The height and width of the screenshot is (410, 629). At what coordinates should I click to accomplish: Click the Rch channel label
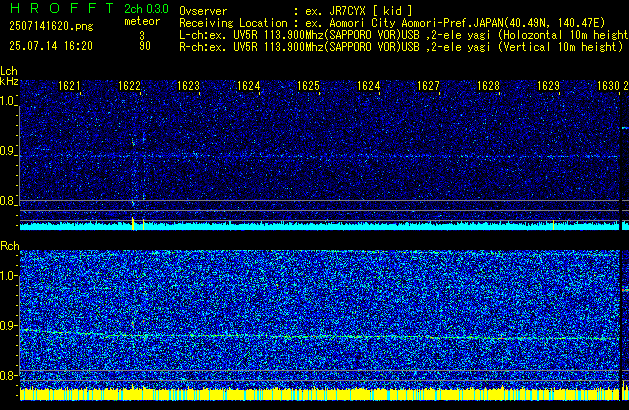point(10,246)
